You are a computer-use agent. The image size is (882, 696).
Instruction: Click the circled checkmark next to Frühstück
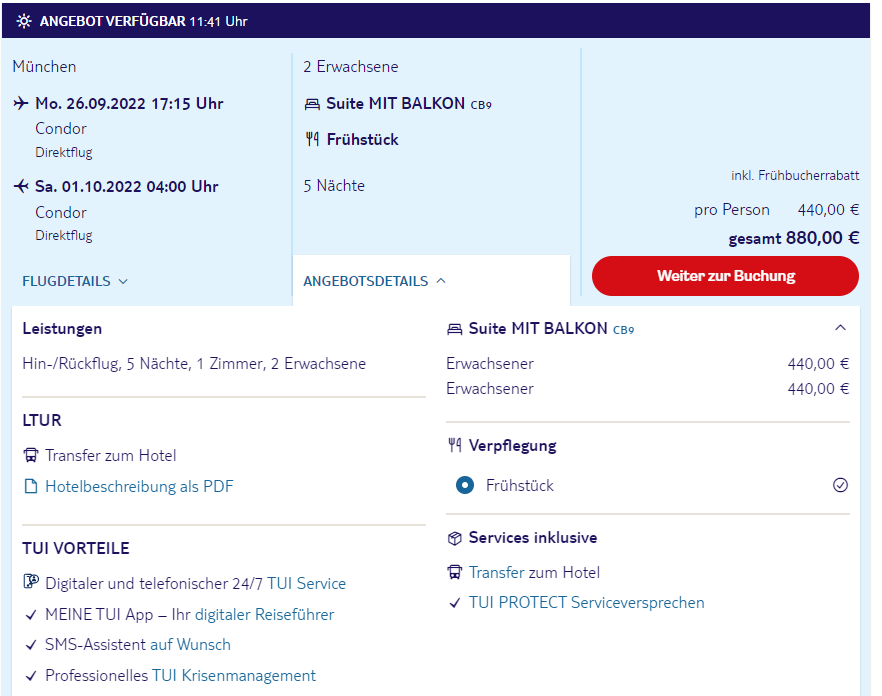click(x=840, y=485)
